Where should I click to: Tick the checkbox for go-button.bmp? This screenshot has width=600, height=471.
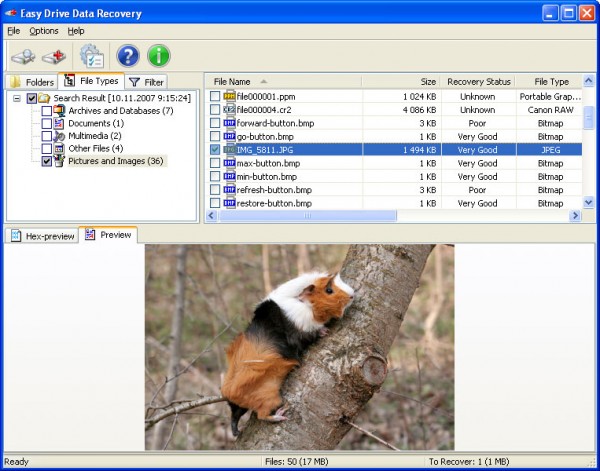tap(215, 136)
